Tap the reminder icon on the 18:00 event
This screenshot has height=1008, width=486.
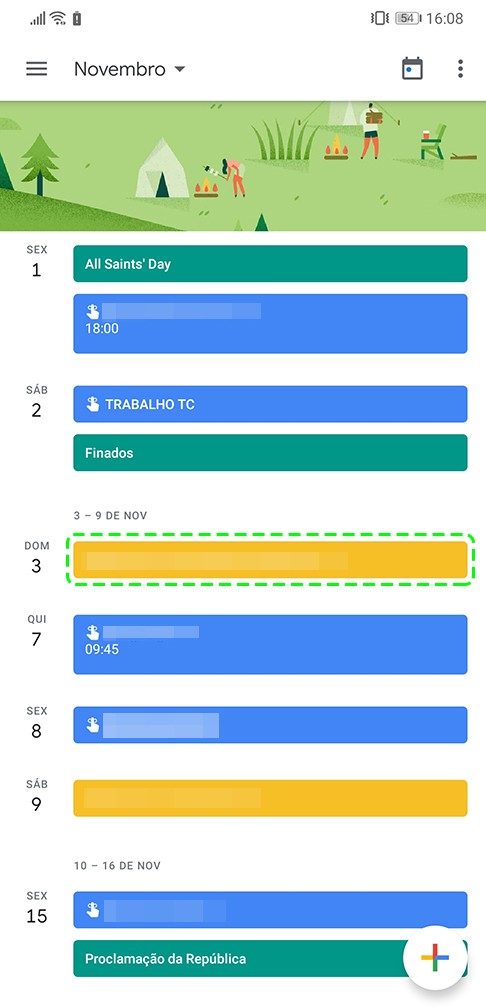pyautogui.click(x=93, y=311)
